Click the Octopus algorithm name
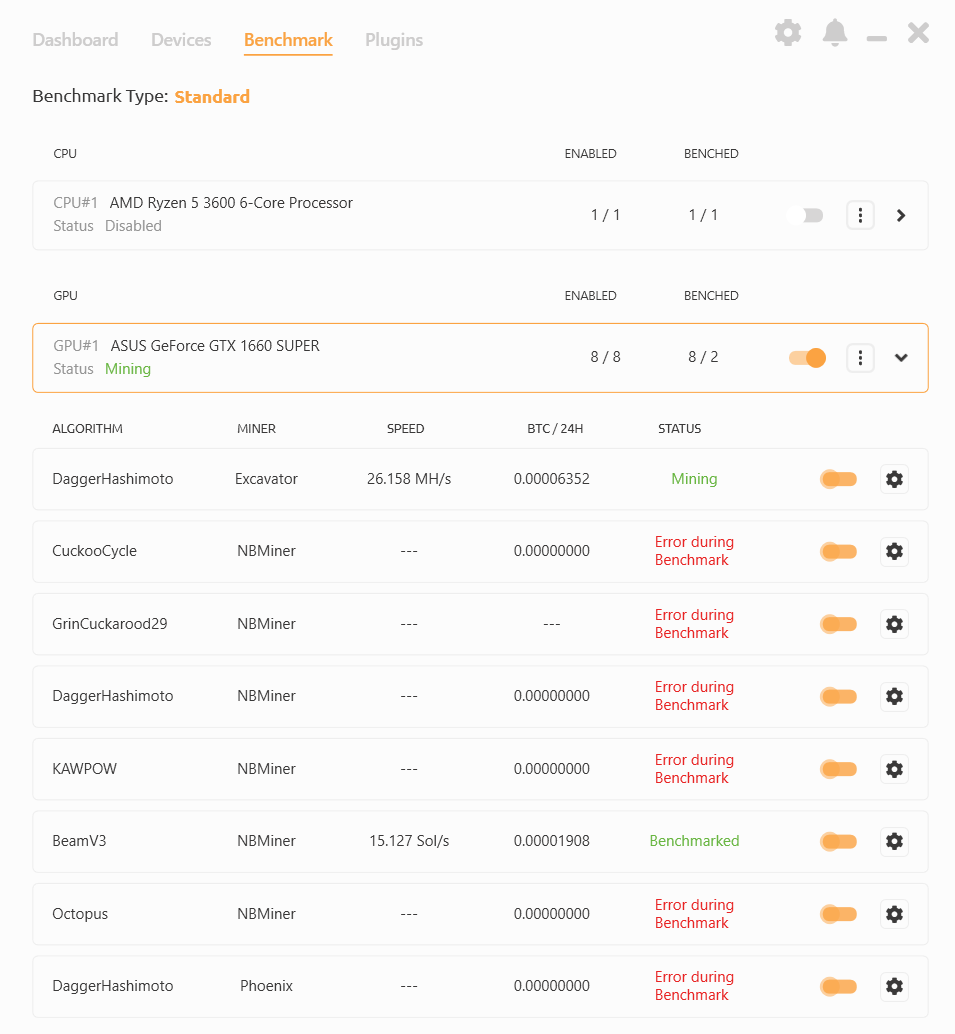955x1034 pixels. (80, 914)
